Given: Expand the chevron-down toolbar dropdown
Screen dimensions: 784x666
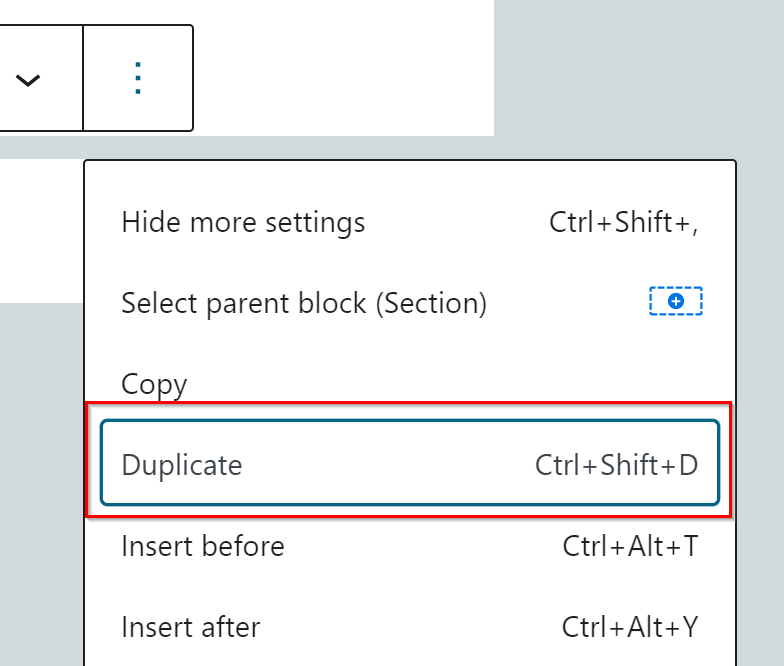Looking at the screenshot, I should [28, 79].
